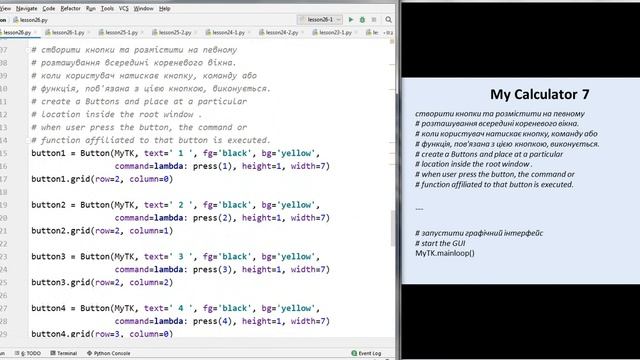The width and height of the screenshot is (640, 360).
Task: Start debugging with the bug icon
Action: click(362, 20)
